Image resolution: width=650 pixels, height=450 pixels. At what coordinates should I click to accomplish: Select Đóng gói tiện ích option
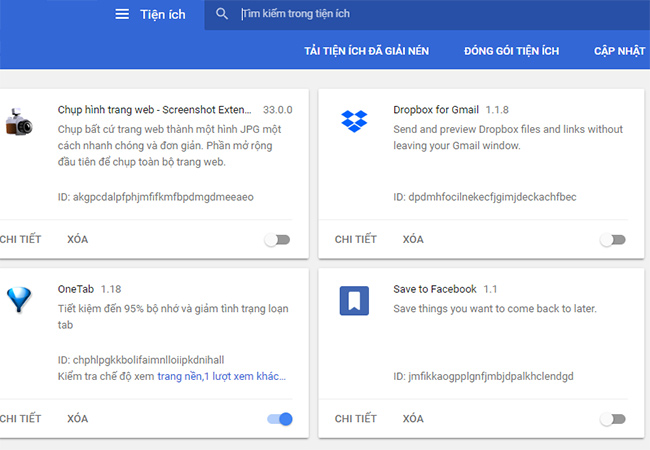tap(511, 51)
